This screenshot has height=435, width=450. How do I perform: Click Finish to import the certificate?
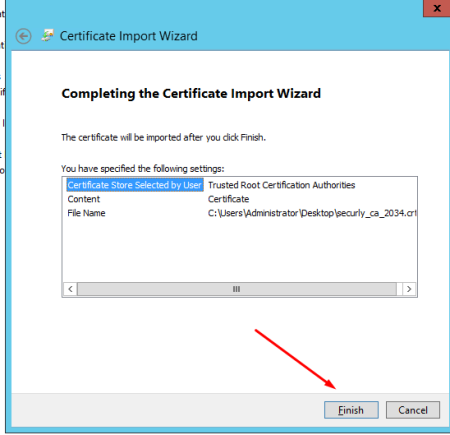coord(351,410)
